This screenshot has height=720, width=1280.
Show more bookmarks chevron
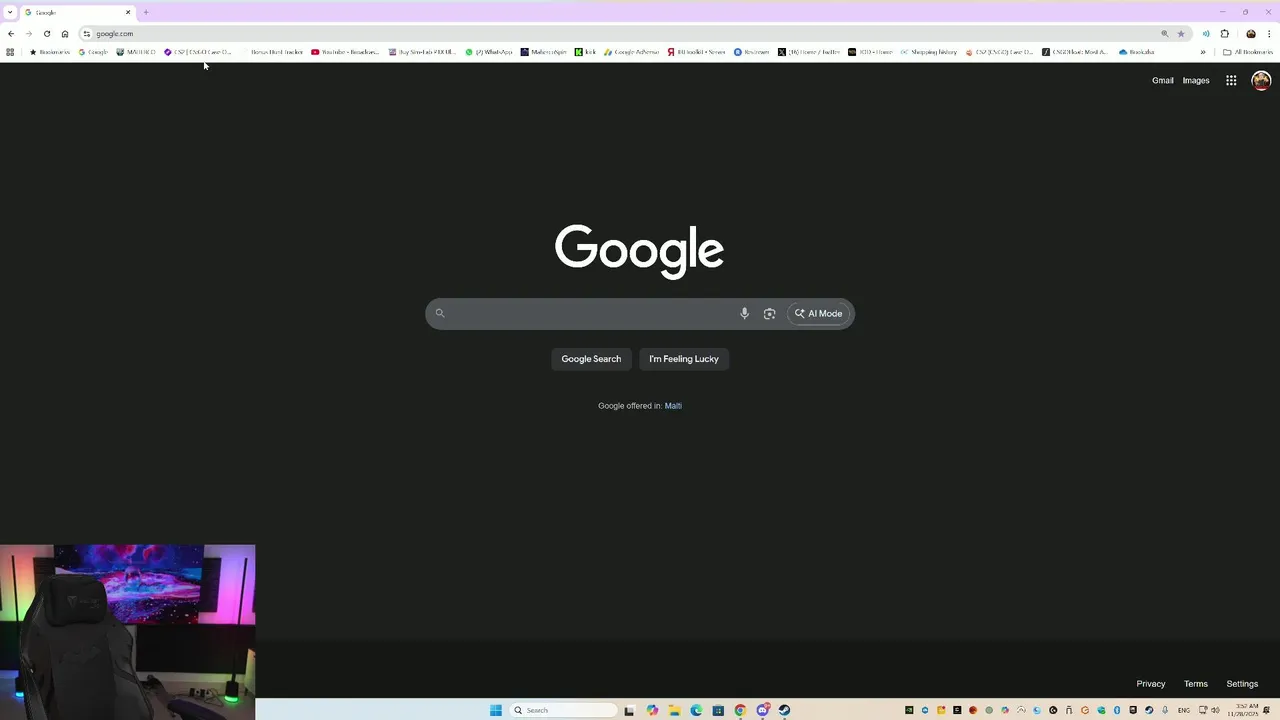tap(1203, 52)
